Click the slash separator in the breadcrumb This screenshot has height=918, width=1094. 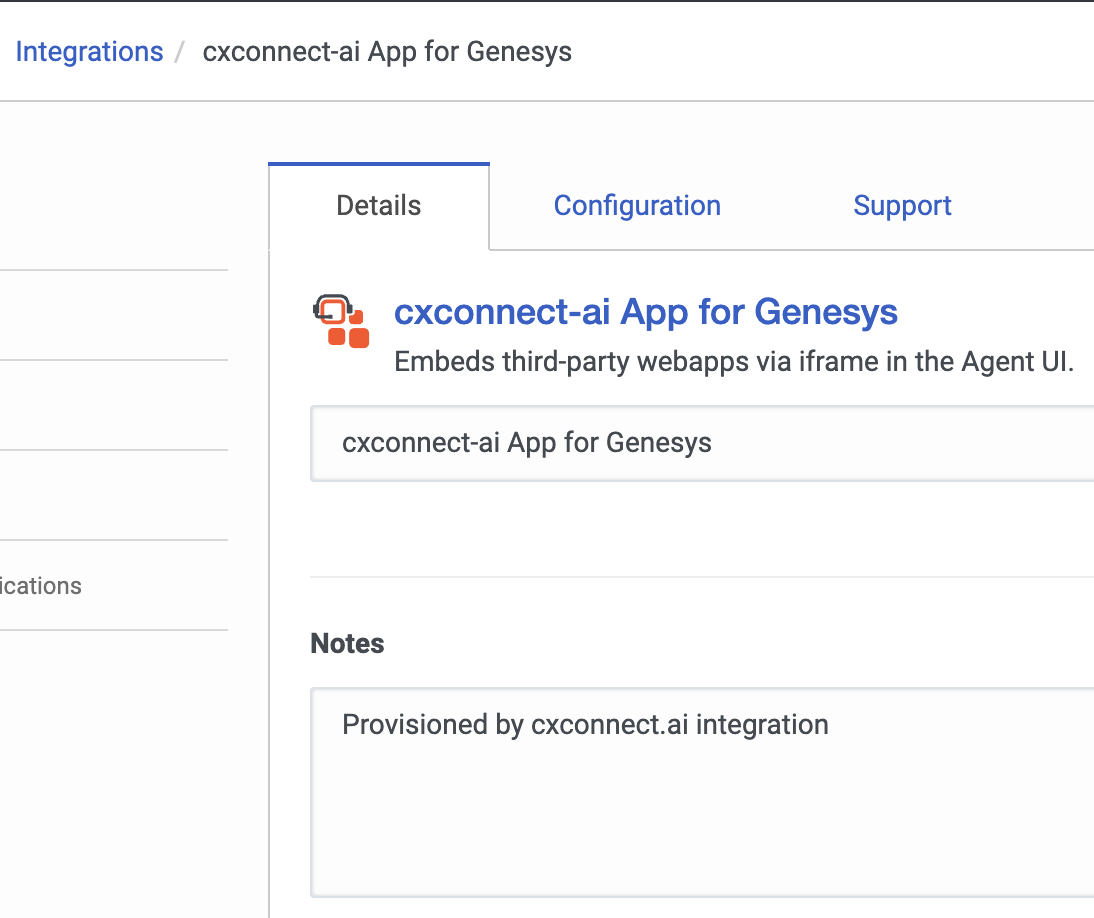click(x=181, y=52)
